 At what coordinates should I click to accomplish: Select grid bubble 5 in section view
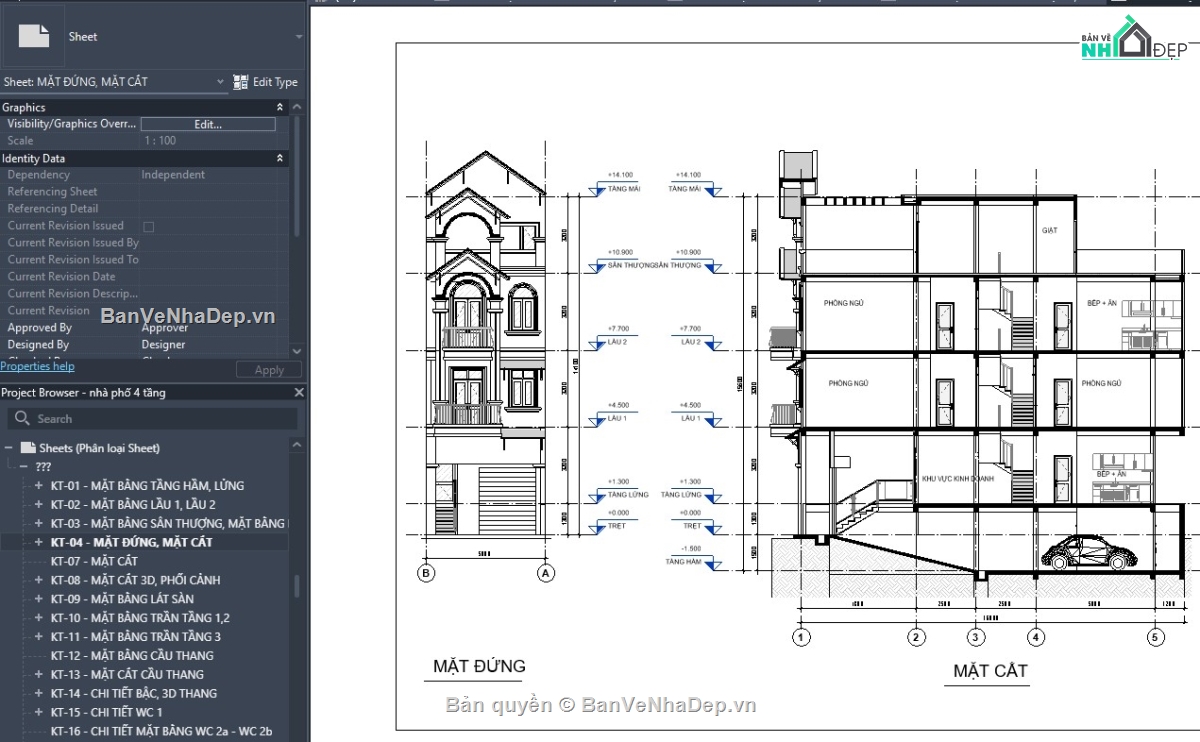click(1156, 636)
